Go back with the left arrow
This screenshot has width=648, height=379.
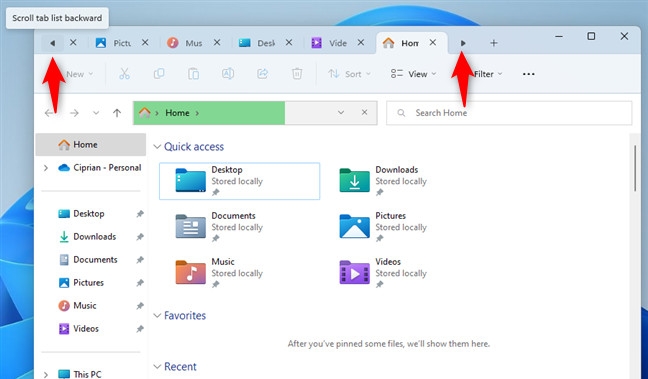click(x=49, y=113)
